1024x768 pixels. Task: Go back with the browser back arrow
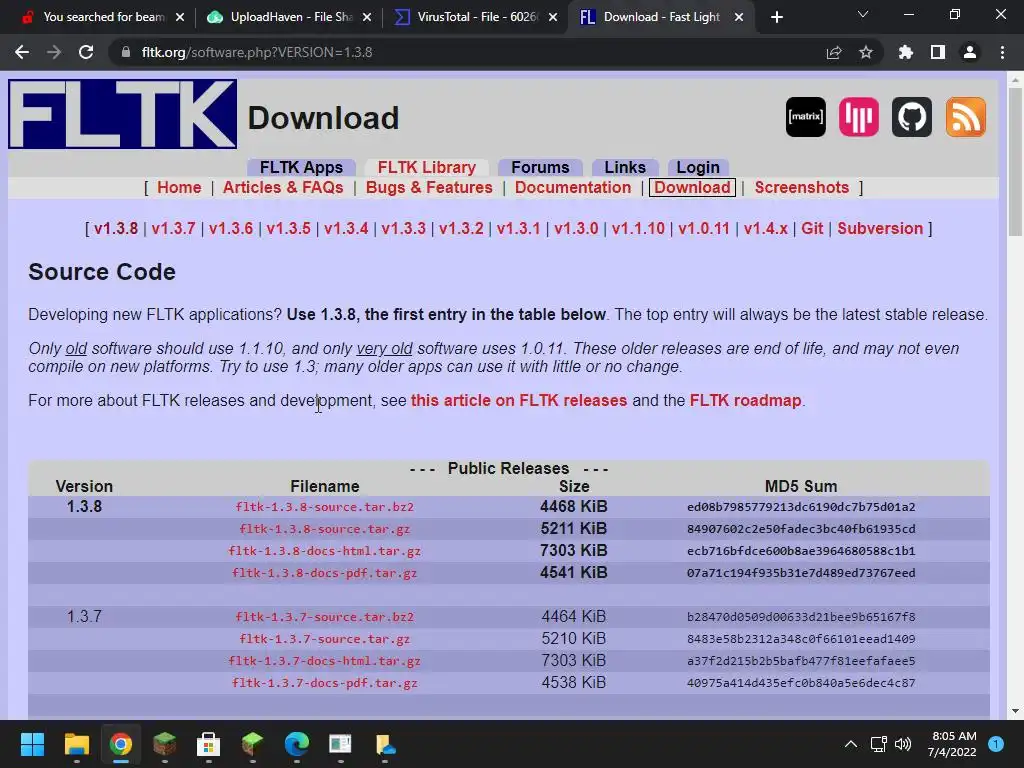pos(22,52)
